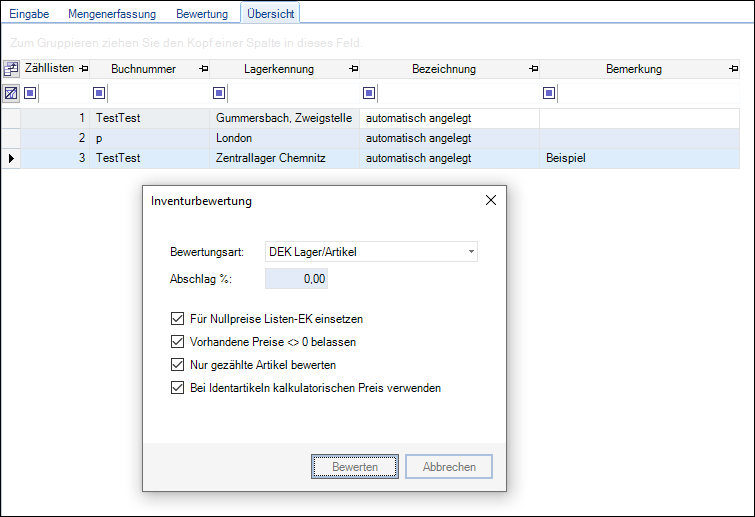The image size is (755, 517).
Task: Toggle 'Für Nullpreise Listen-EK einsetzen' checkbox
Action: [178, 319]
